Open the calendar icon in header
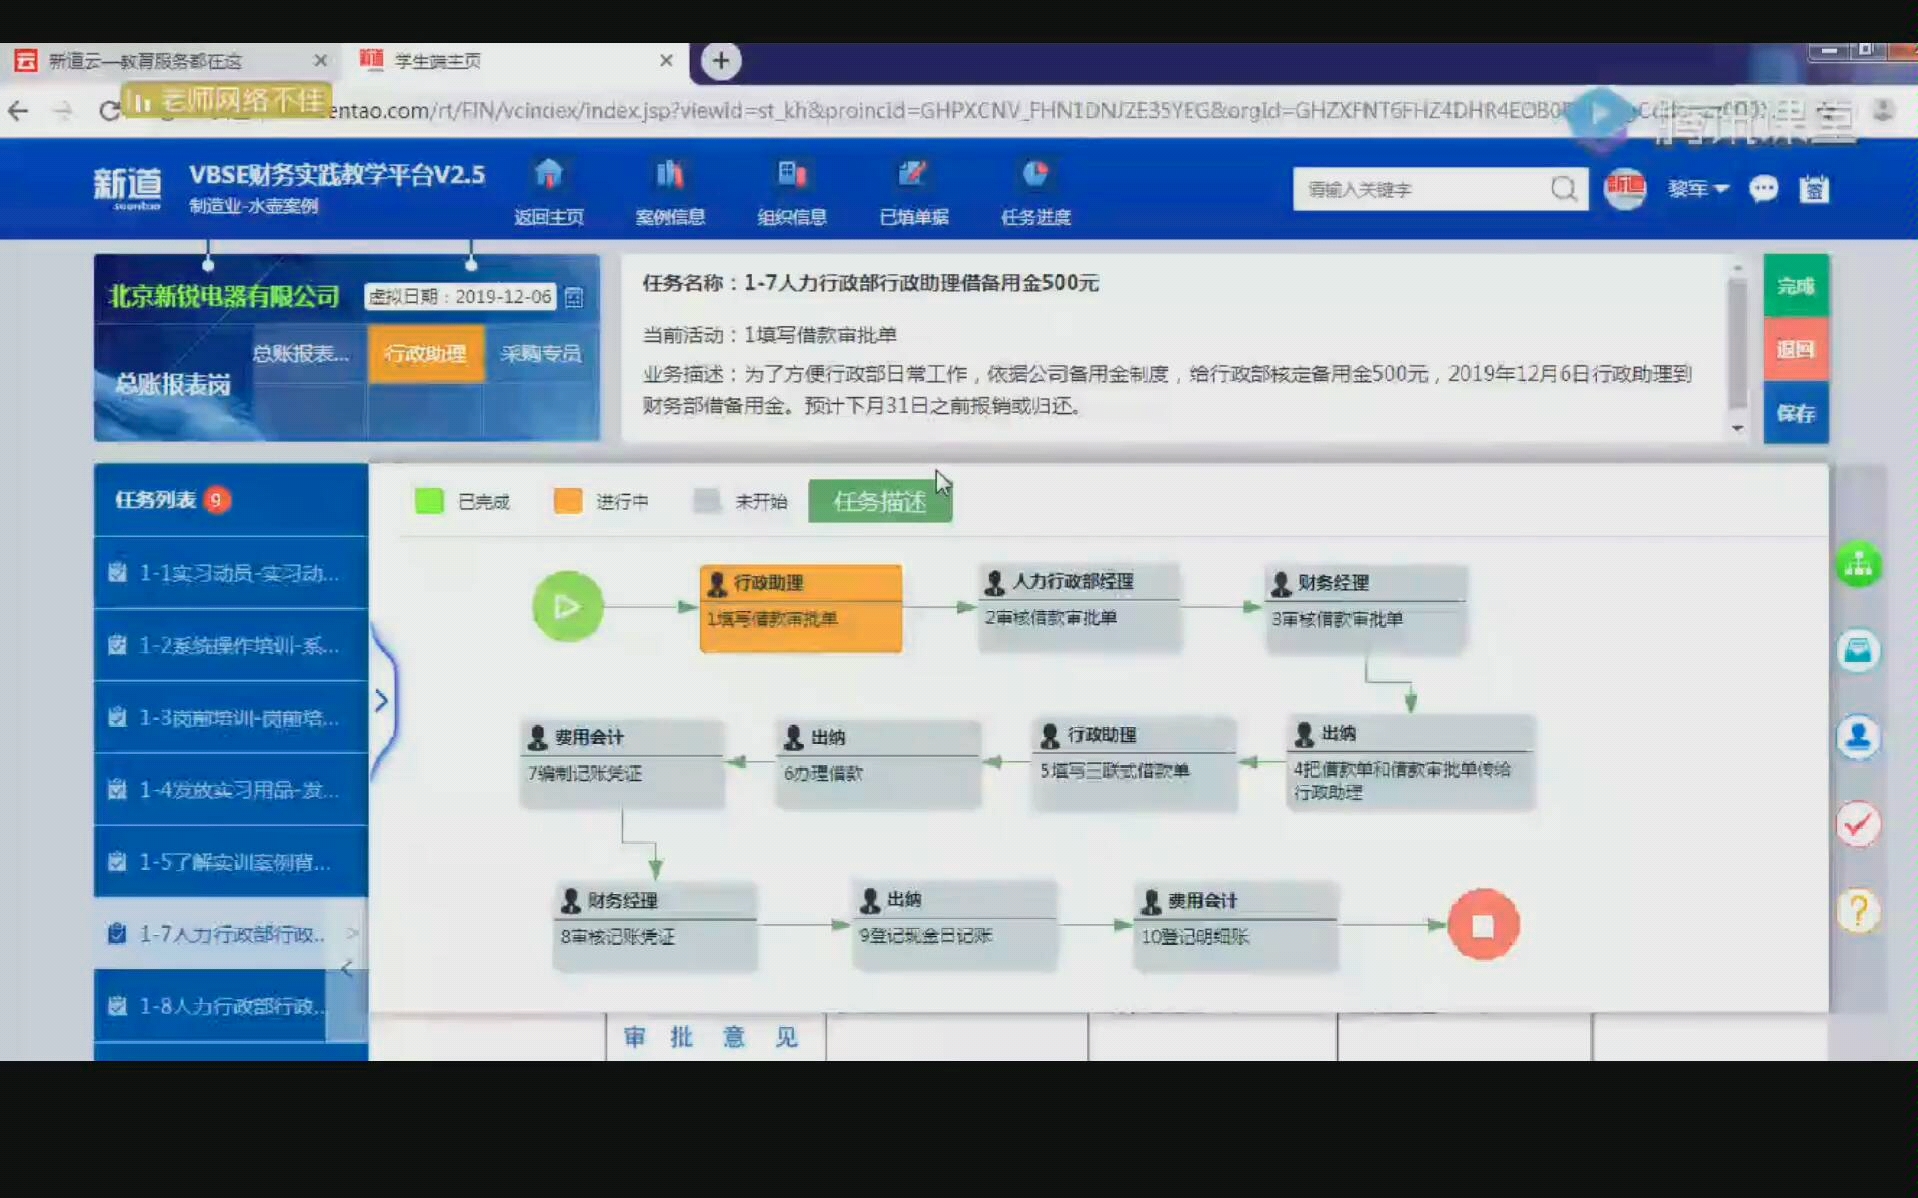This screenshot has width=1918, height=1198. click(1814, 188)
